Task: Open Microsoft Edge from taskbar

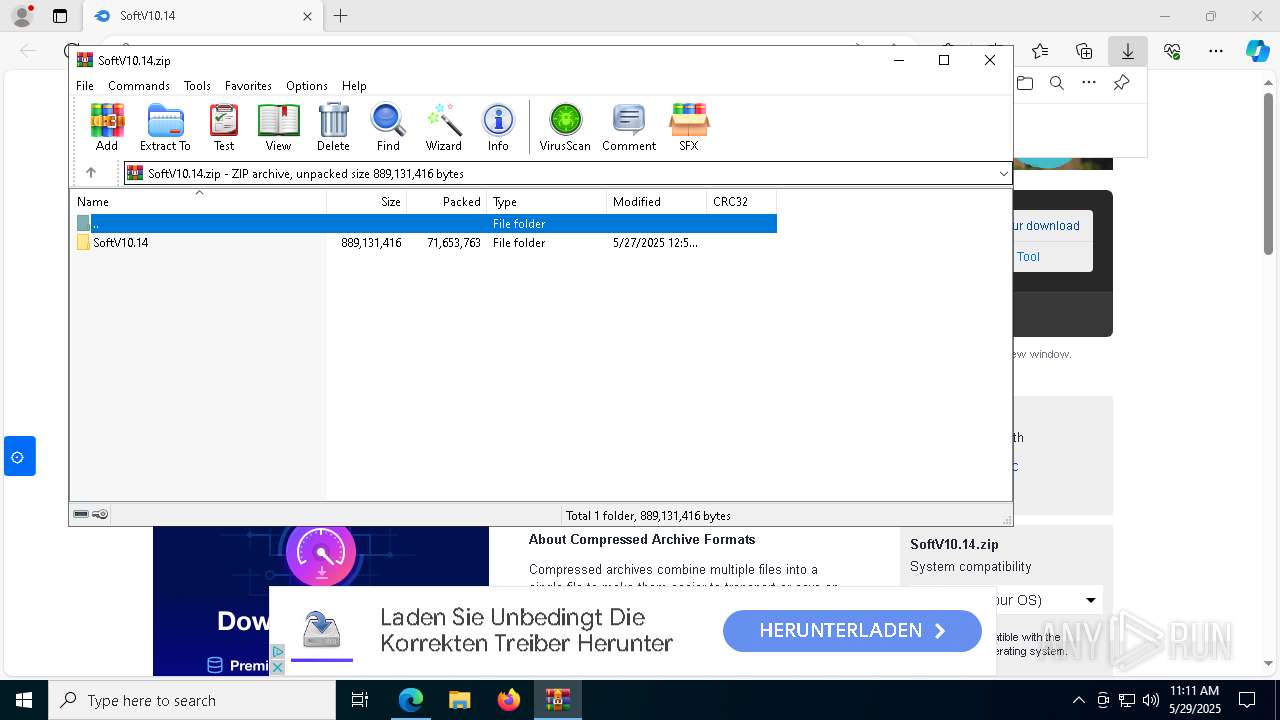Action: click(x=410, y=700)
